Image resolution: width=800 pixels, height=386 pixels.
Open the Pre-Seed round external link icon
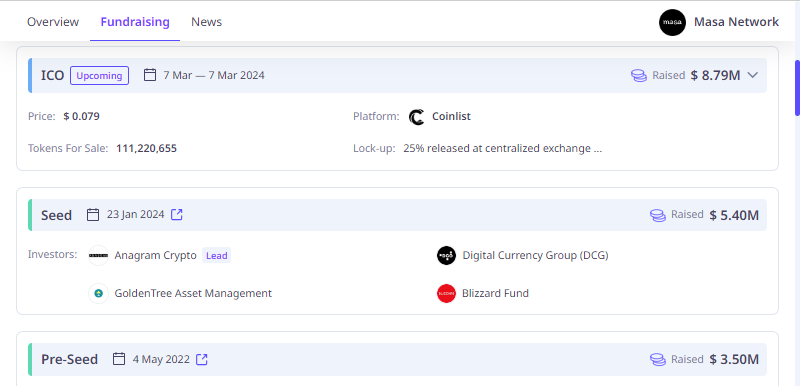click(x=202, y=359)
